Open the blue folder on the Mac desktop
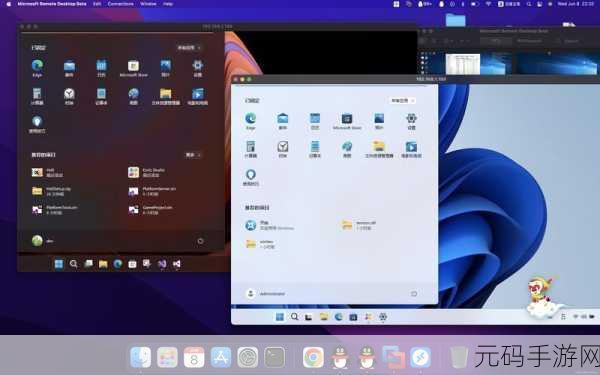This screenshot has width=600, height=375. tap(455, 20)
